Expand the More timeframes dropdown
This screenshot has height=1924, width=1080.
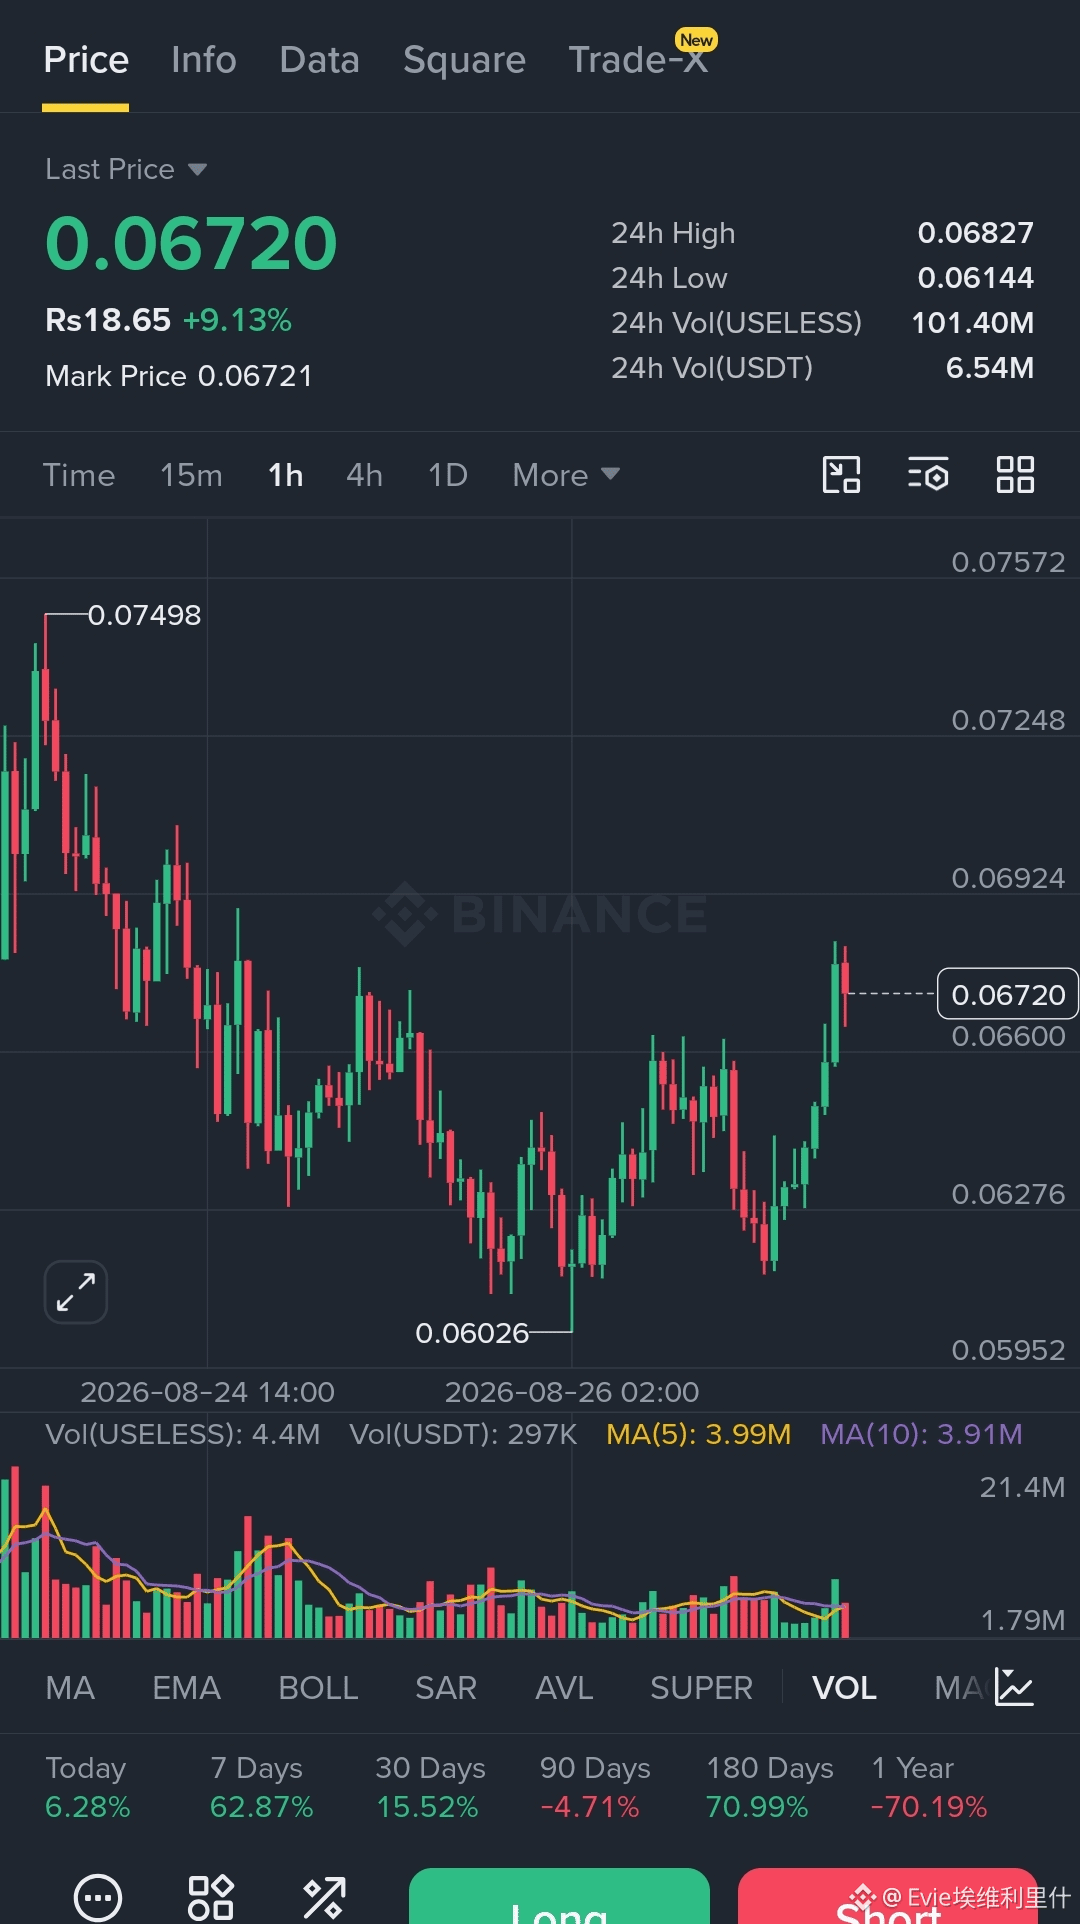click(566, 475)
